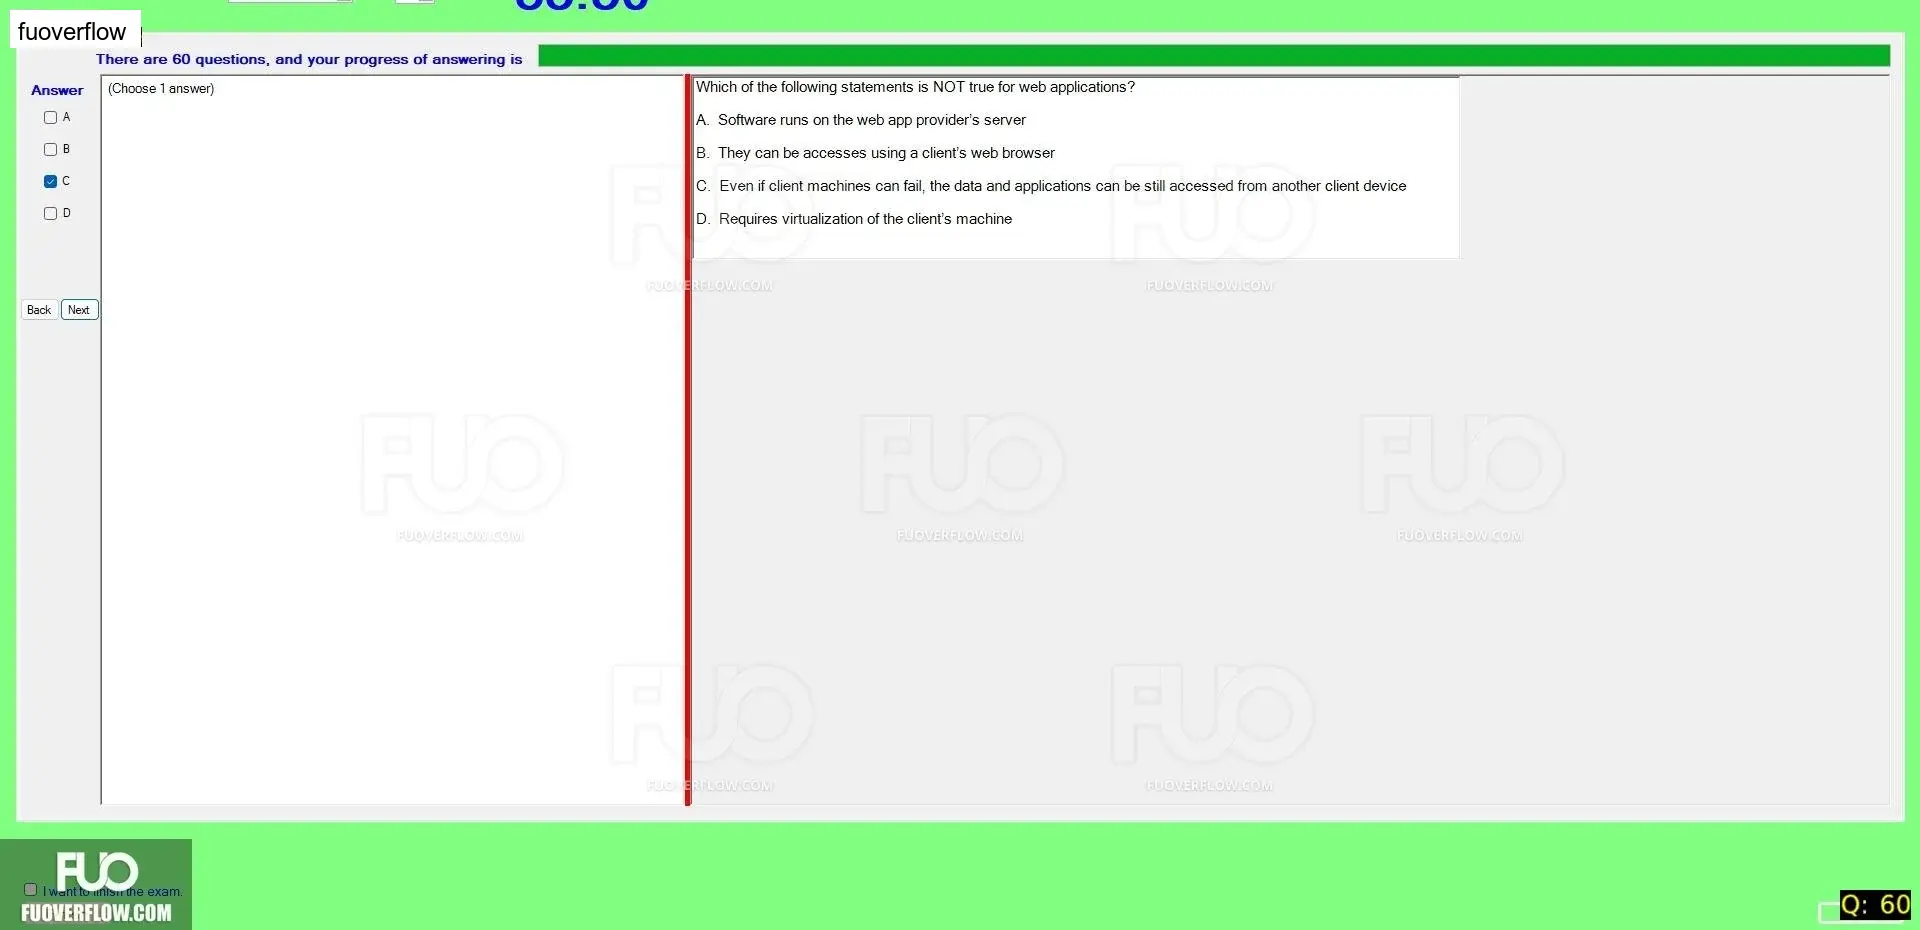1920x930 pixels.
Task: Go to the previous question with Back
Action: pos(39,310)
